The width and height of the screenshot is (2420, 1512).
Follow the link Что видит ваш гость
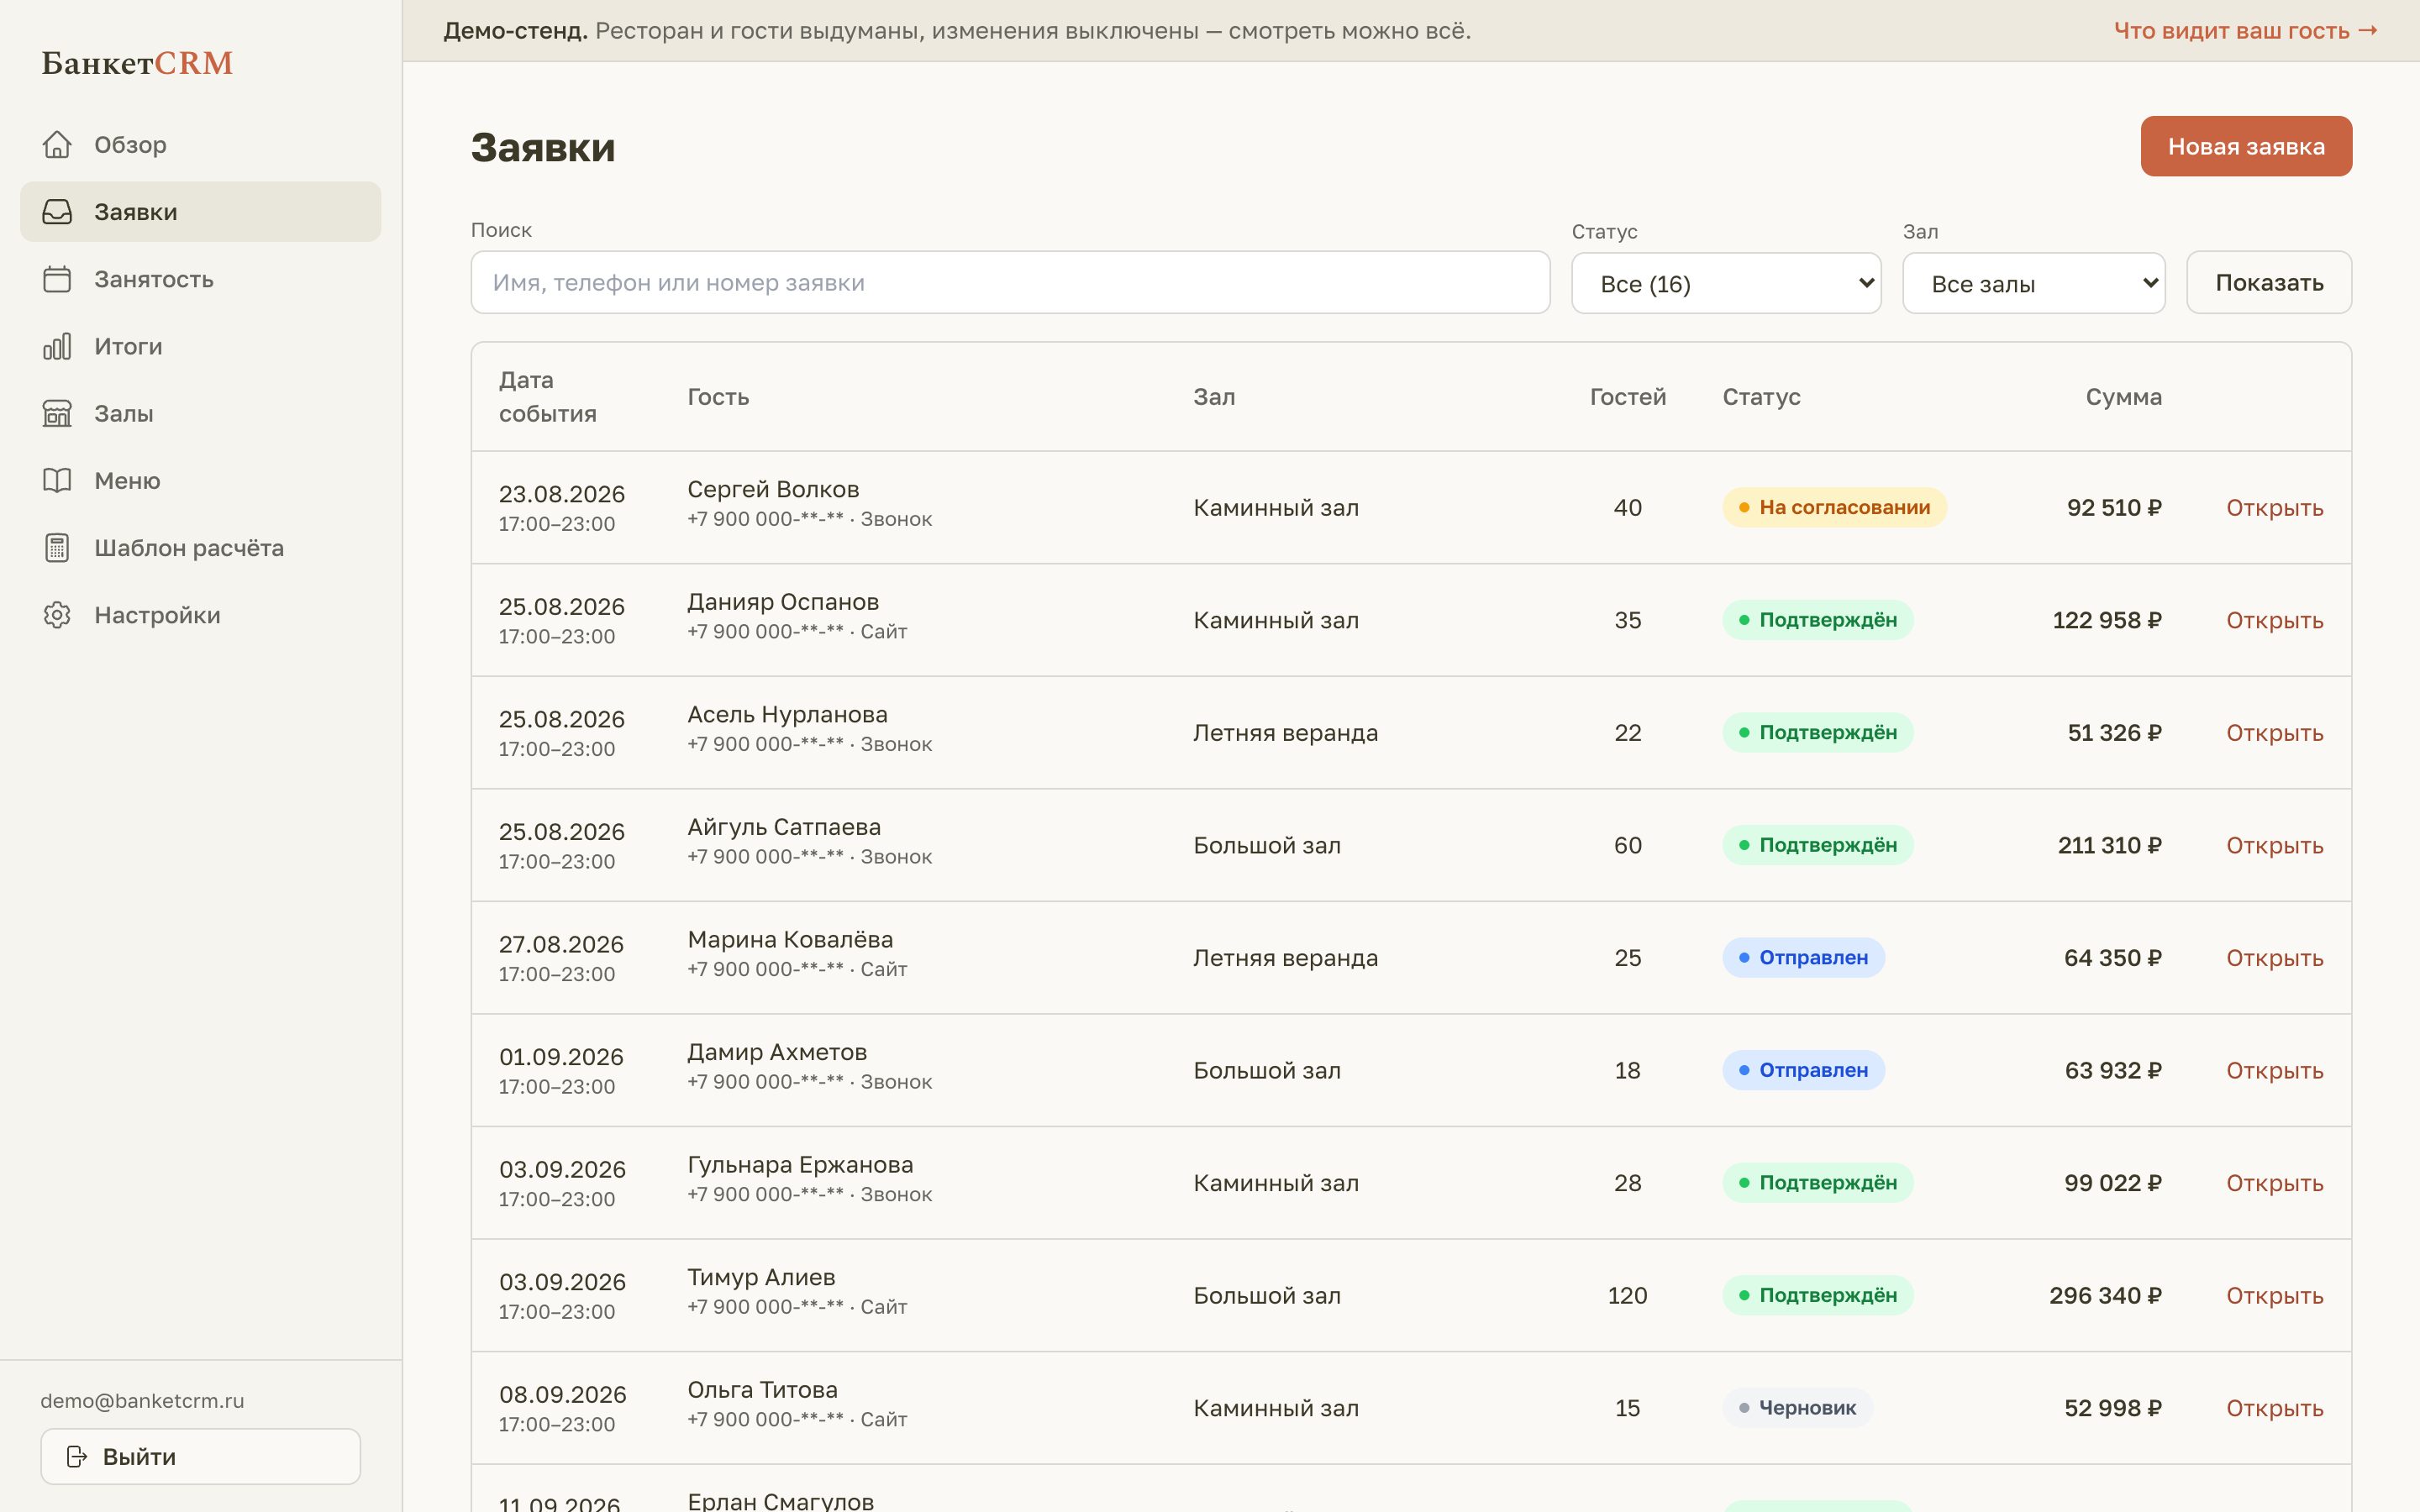pos(2246,31)
